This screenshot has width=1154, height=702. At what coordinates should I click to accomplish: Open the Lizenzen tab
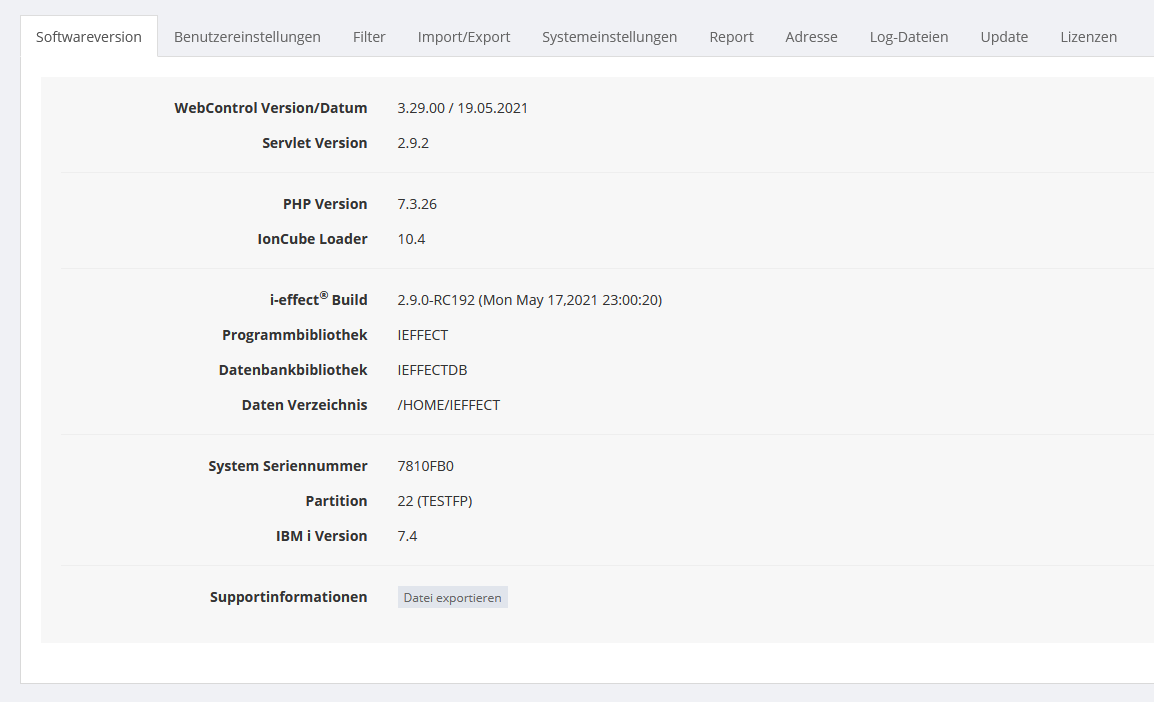point(1088,37)
